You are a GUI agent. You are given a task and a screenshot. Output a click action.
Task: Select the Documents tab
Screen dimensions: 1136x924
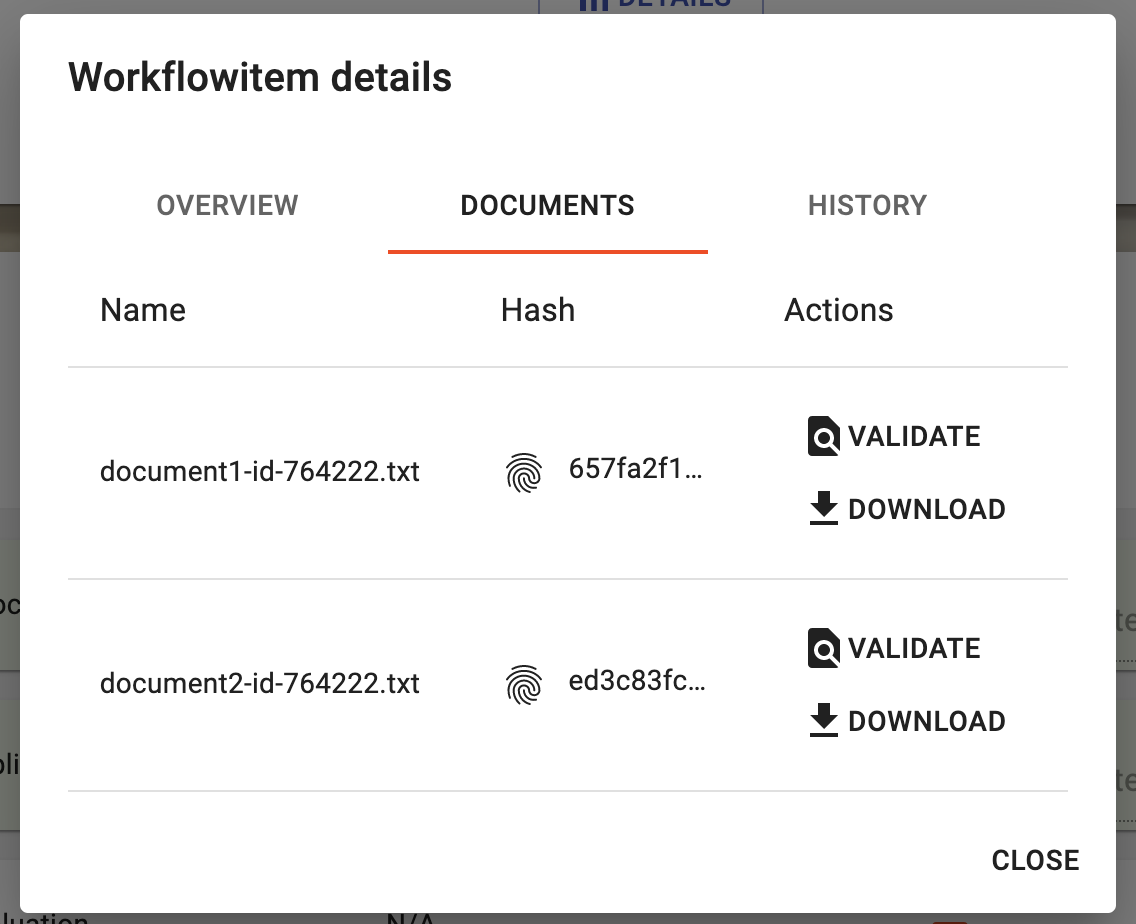pos(547,206)
